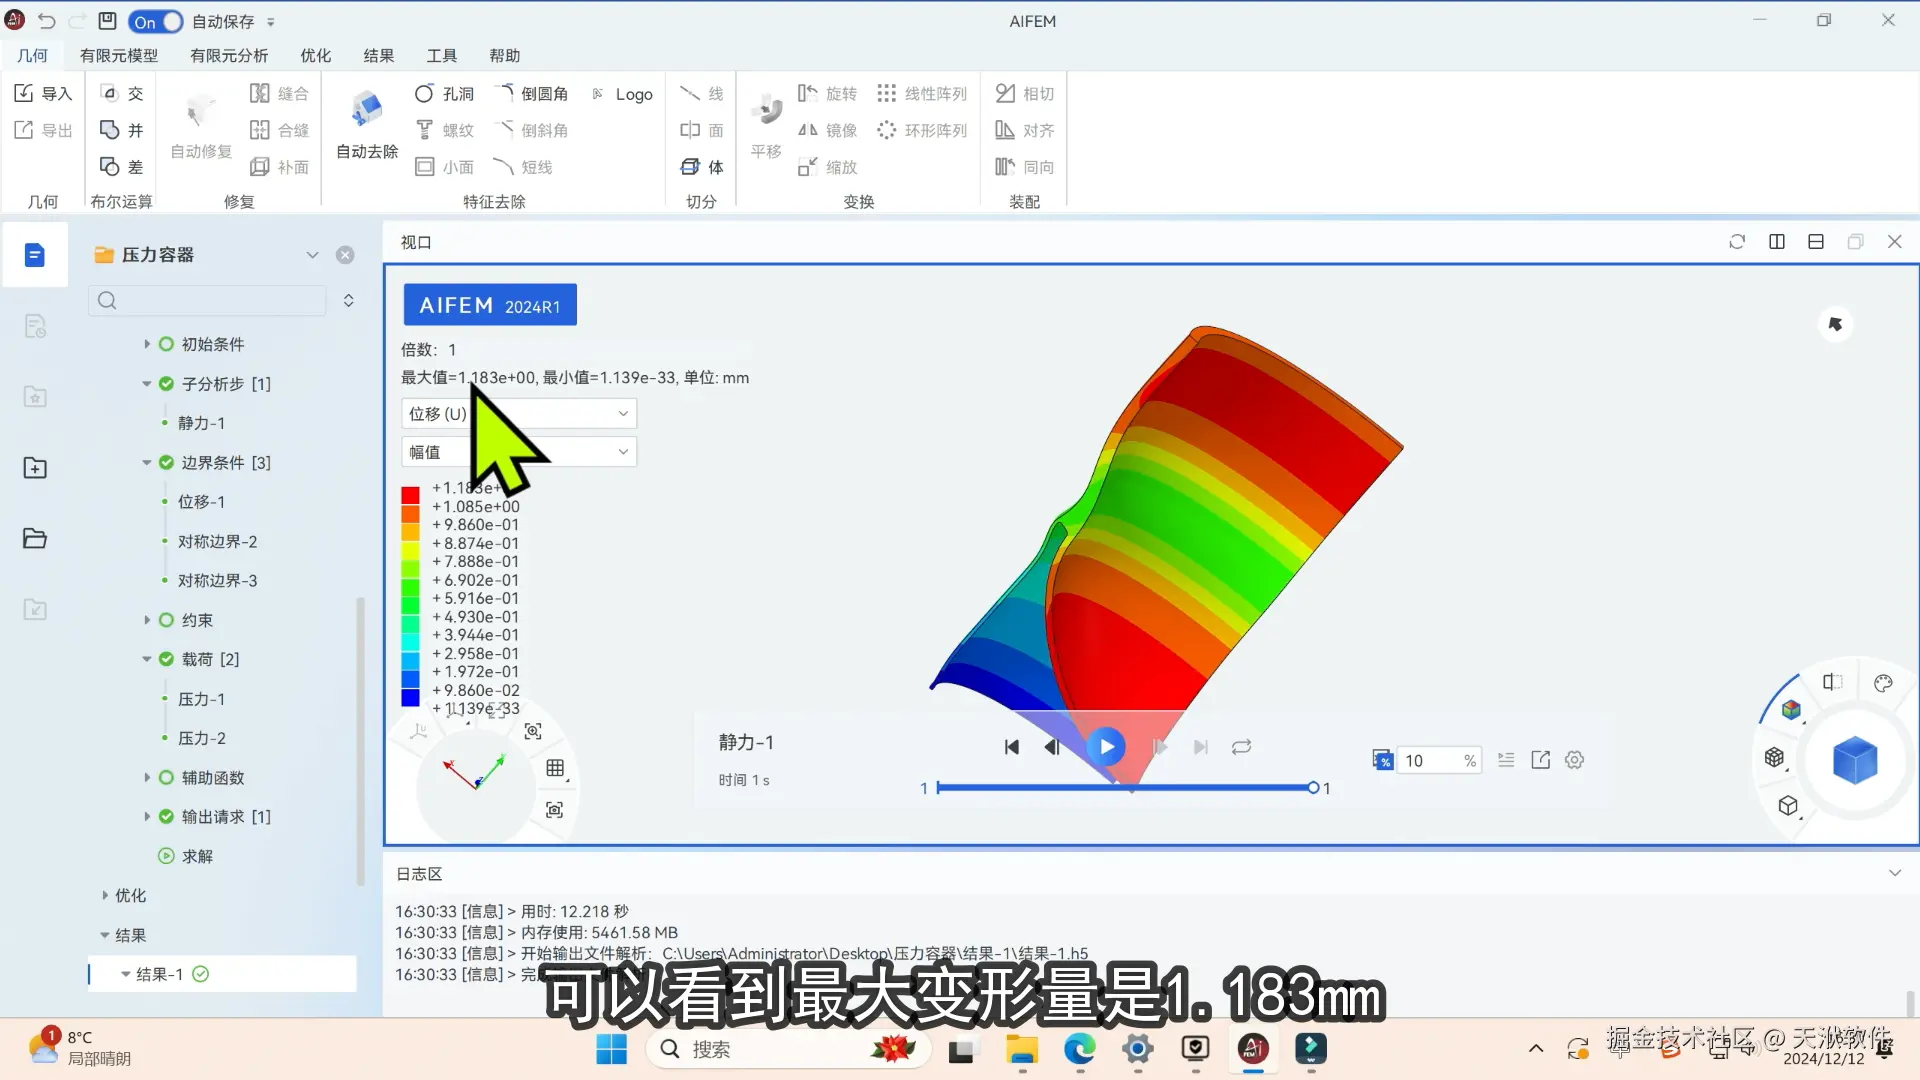Screen dimensions: 1920x1080
Task: Click the 倒圆角 fillet removal tool
Action: point(504,93)
